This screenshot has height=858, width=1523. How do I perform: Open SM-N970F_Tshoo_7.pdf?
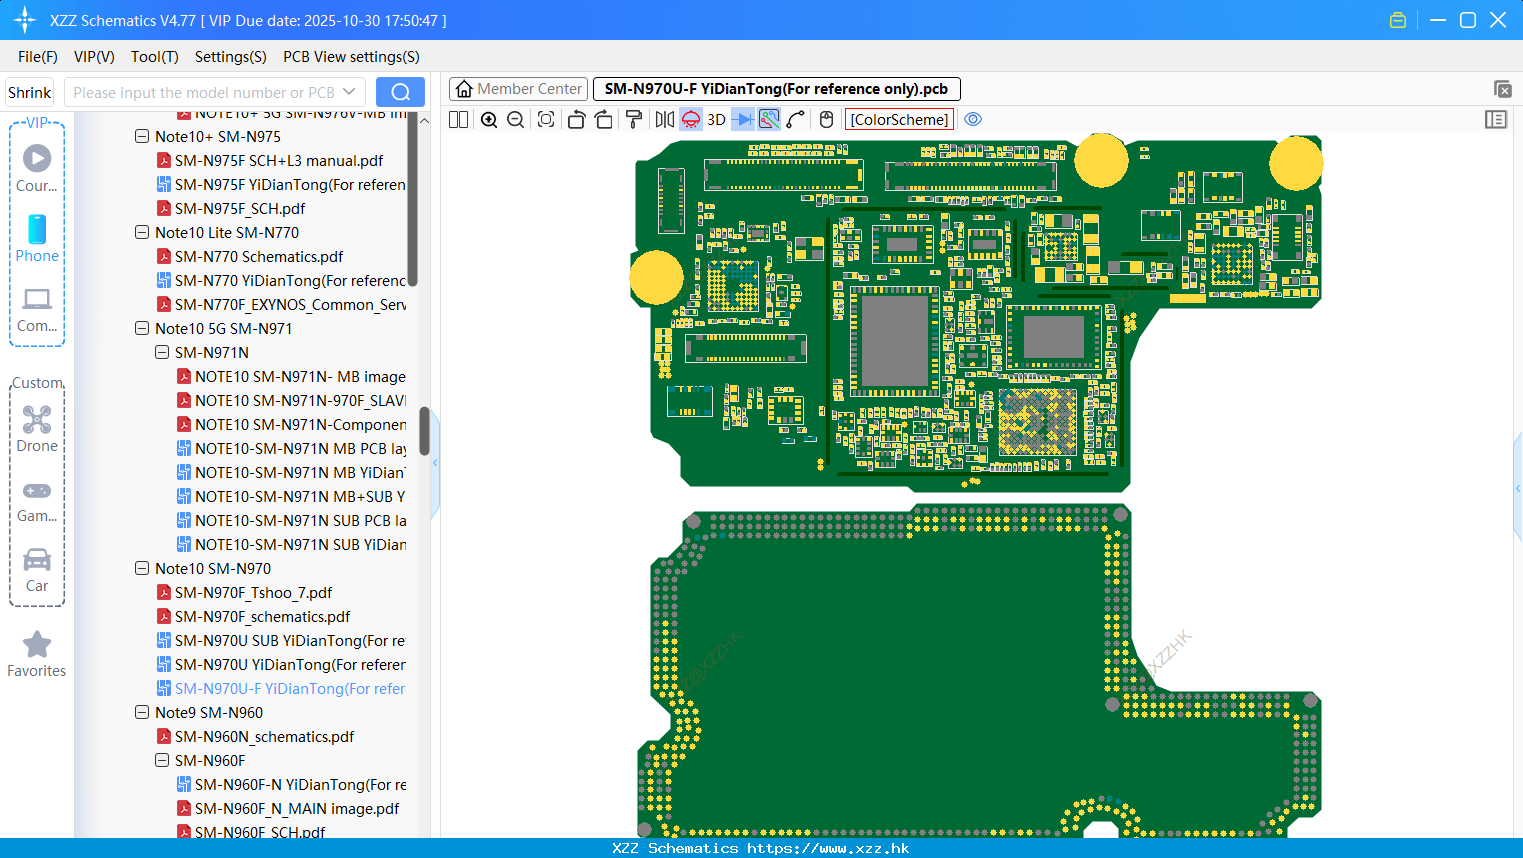coord(244,592)
